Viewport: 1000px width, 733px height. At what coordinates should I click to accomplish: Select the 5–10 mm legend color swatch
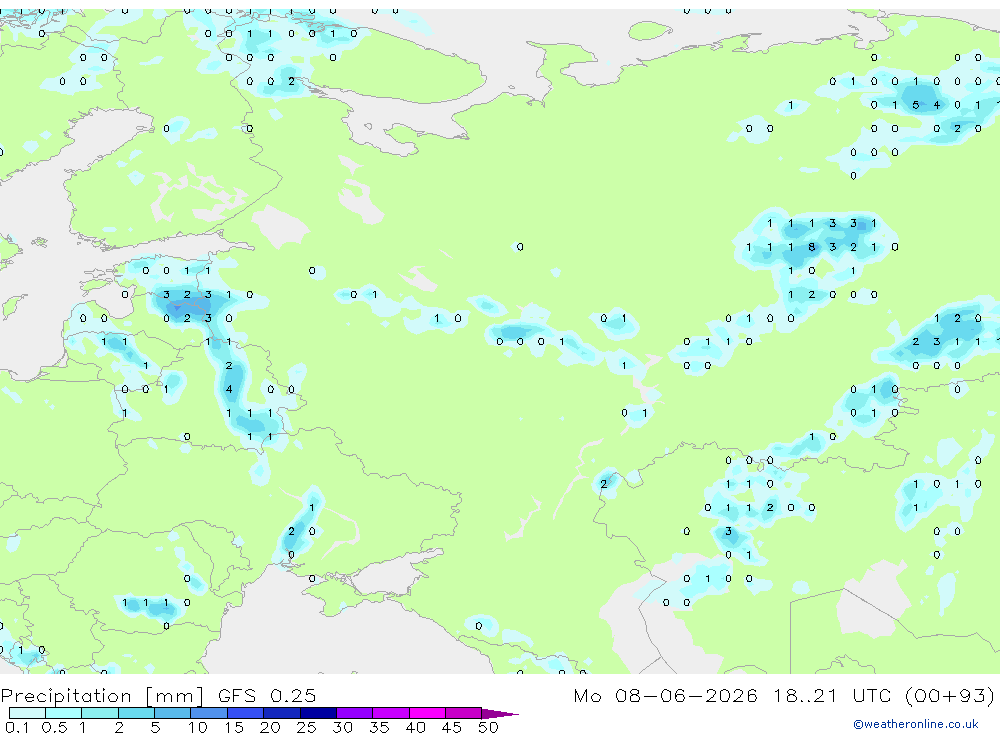coord(173,713)
